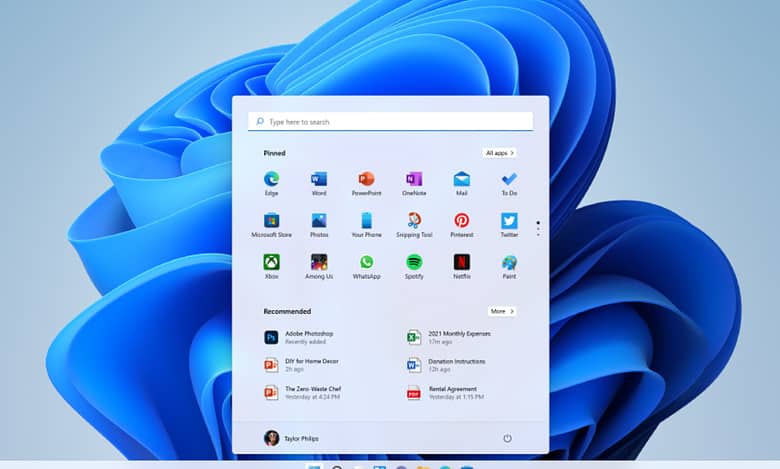Click the power button icon
The width and height of the screenshot is (780, 469).
(x=507, y=438)
